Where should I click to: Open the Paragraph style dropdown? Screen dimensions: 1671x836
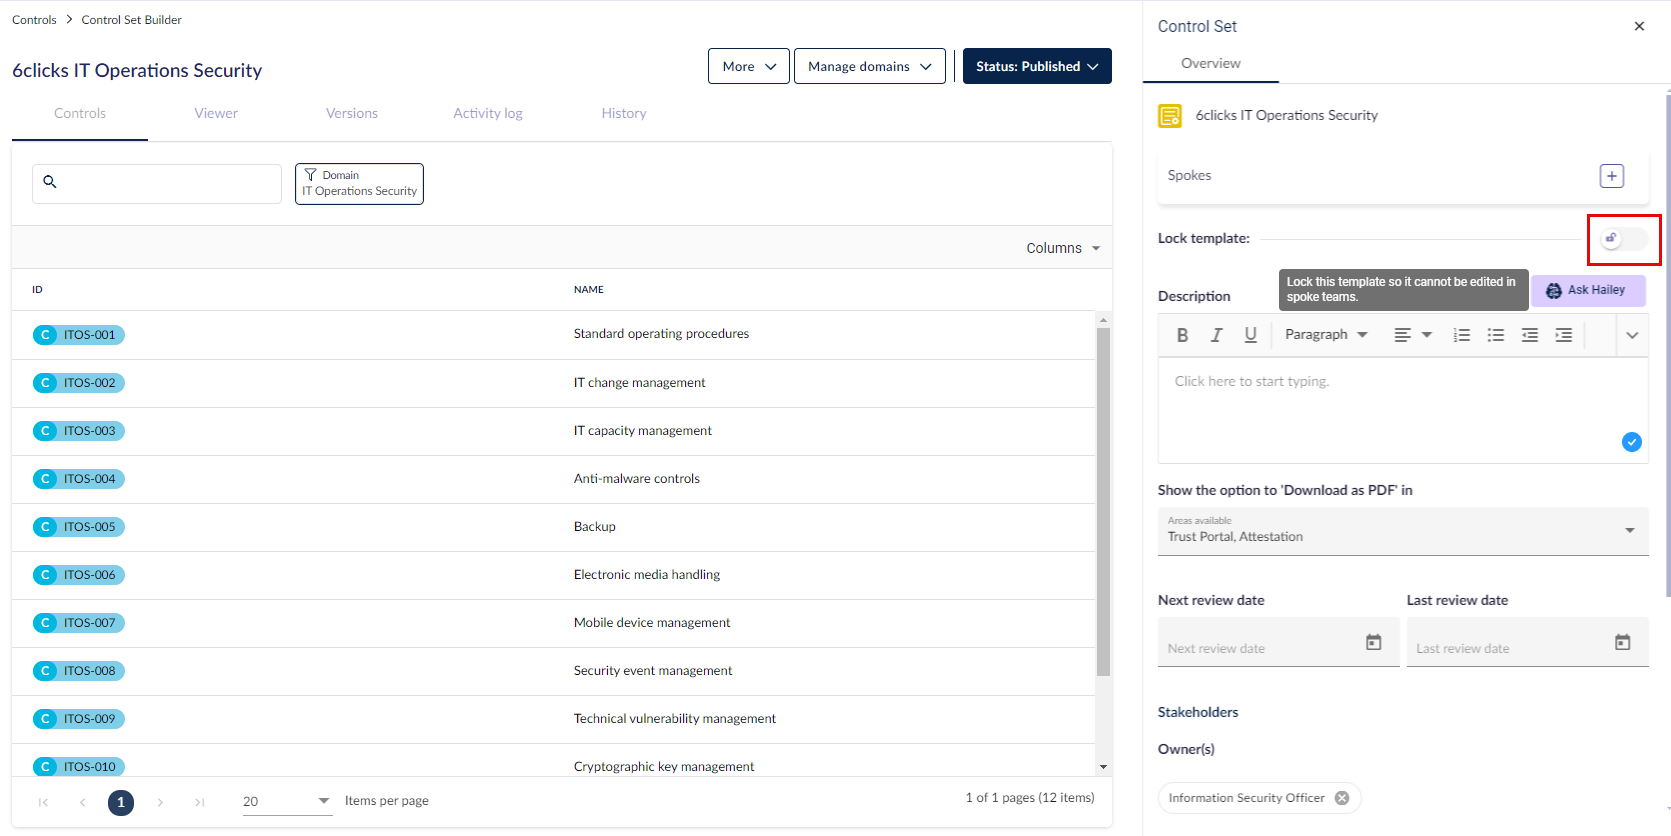coord(1326,335)
